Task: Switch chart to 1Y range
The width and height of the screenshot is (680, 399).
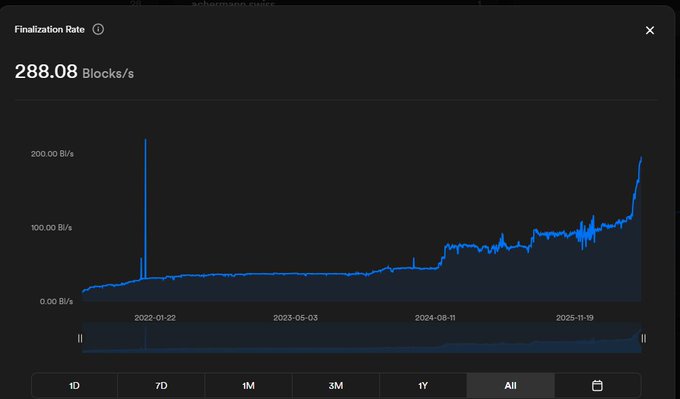Action: [423, 386]
